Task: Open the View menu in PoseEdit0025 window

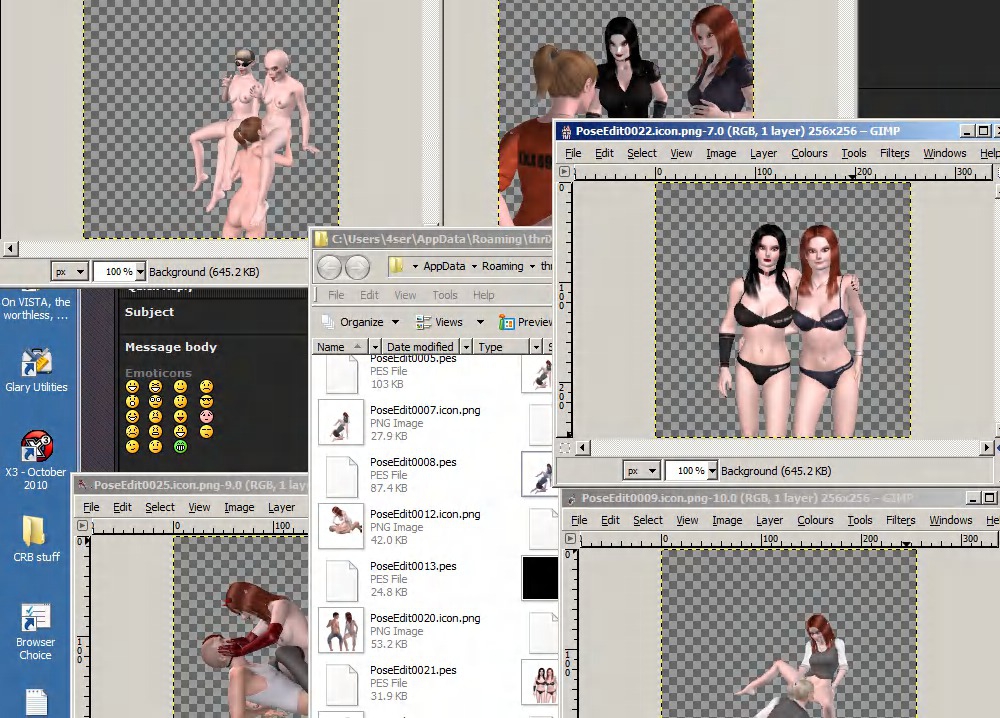Action: click(199, 507)
